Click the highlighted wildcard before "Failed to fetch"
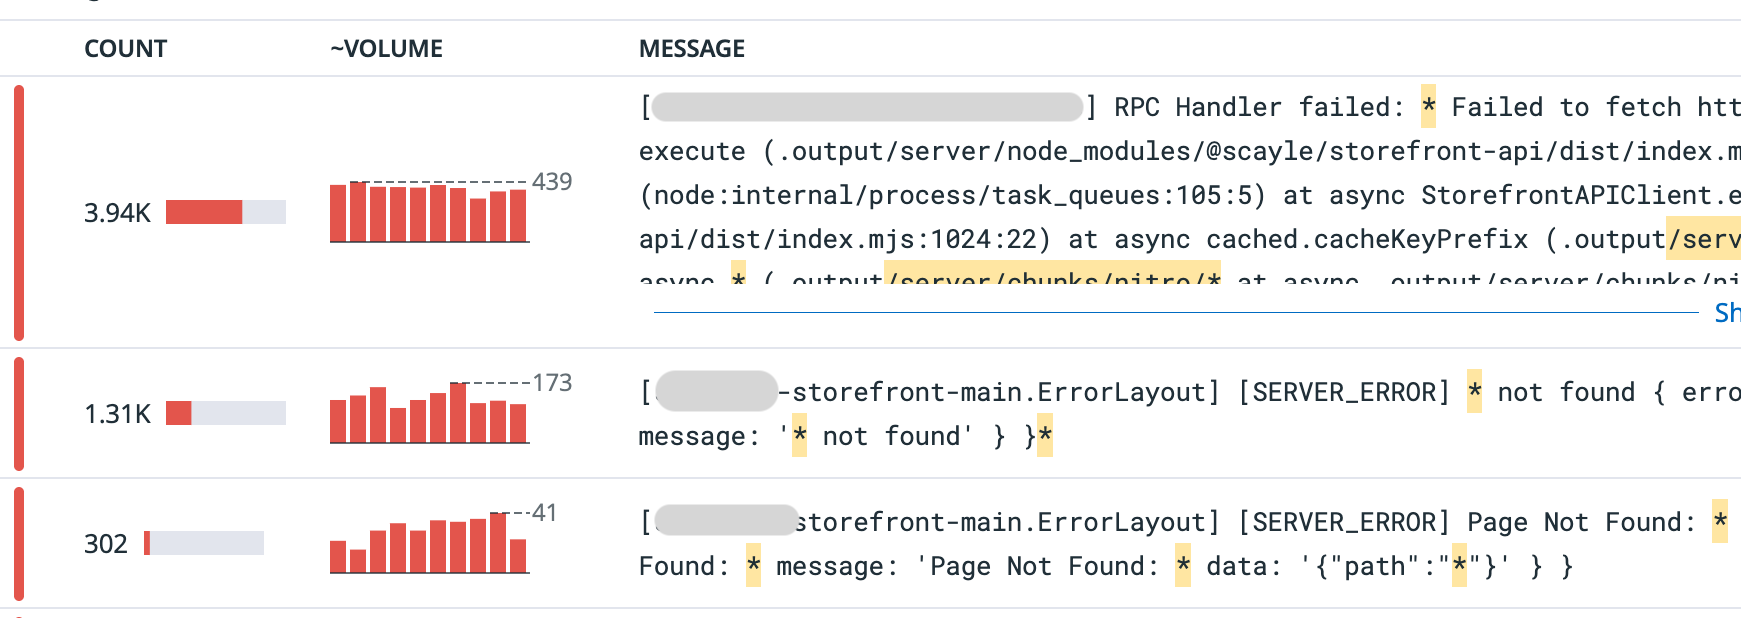 (x=1428, y=107)
